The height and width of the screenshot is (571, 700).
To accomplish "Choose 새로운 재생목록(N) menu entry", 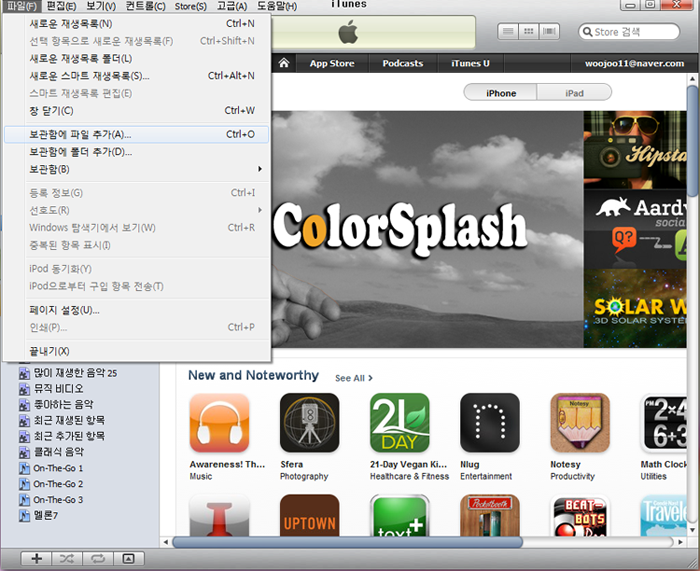I will coord(137,23).
